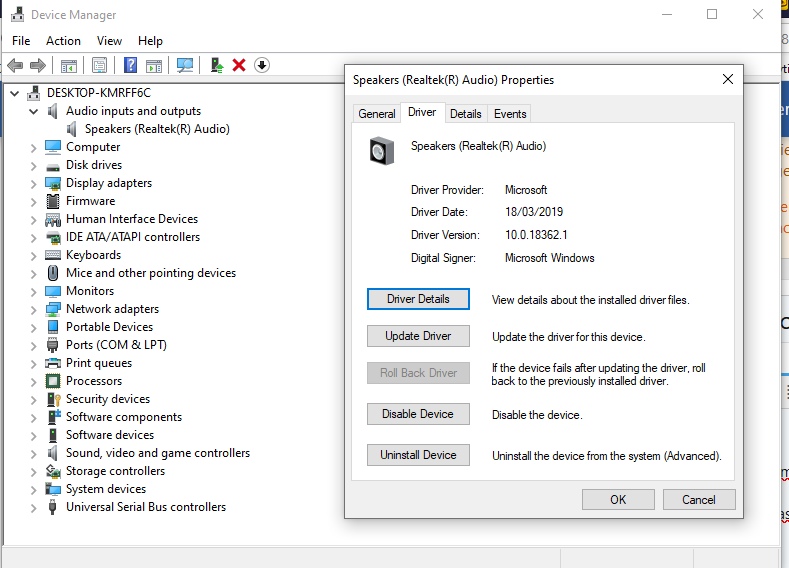
Task: Click speaker icon in Properties dialog
Action: [382, 151]
